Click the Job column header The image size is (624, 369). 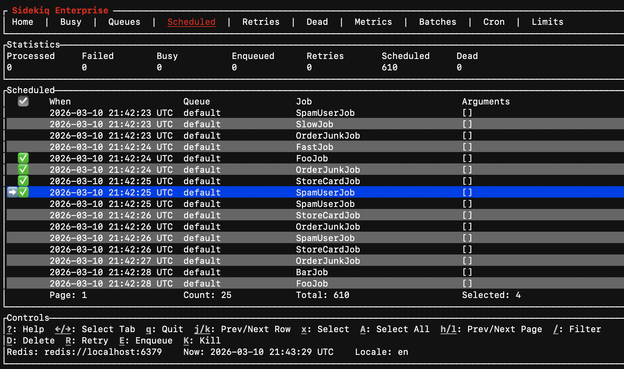click(304, 102)
